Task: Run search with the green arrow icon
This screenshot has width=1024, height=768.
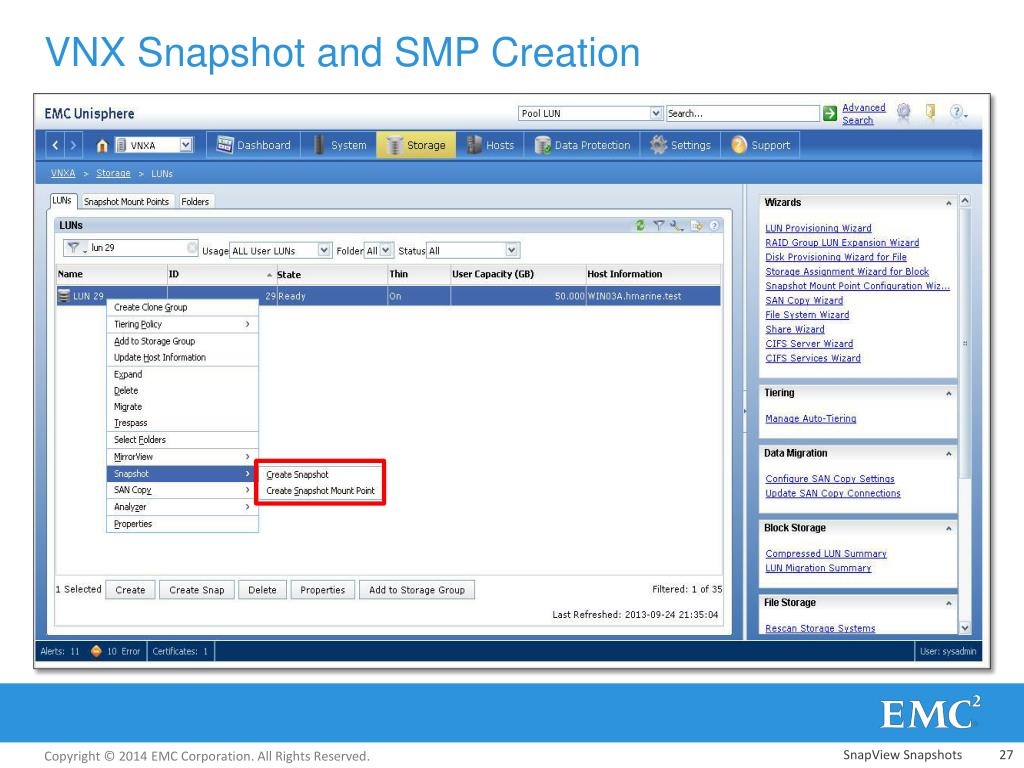Action: (x=829, y=113)
